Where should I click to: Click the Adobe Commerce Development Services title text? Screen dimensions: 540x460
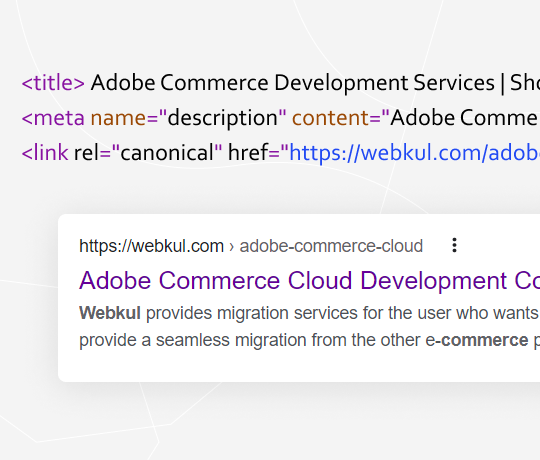[293, 83]
